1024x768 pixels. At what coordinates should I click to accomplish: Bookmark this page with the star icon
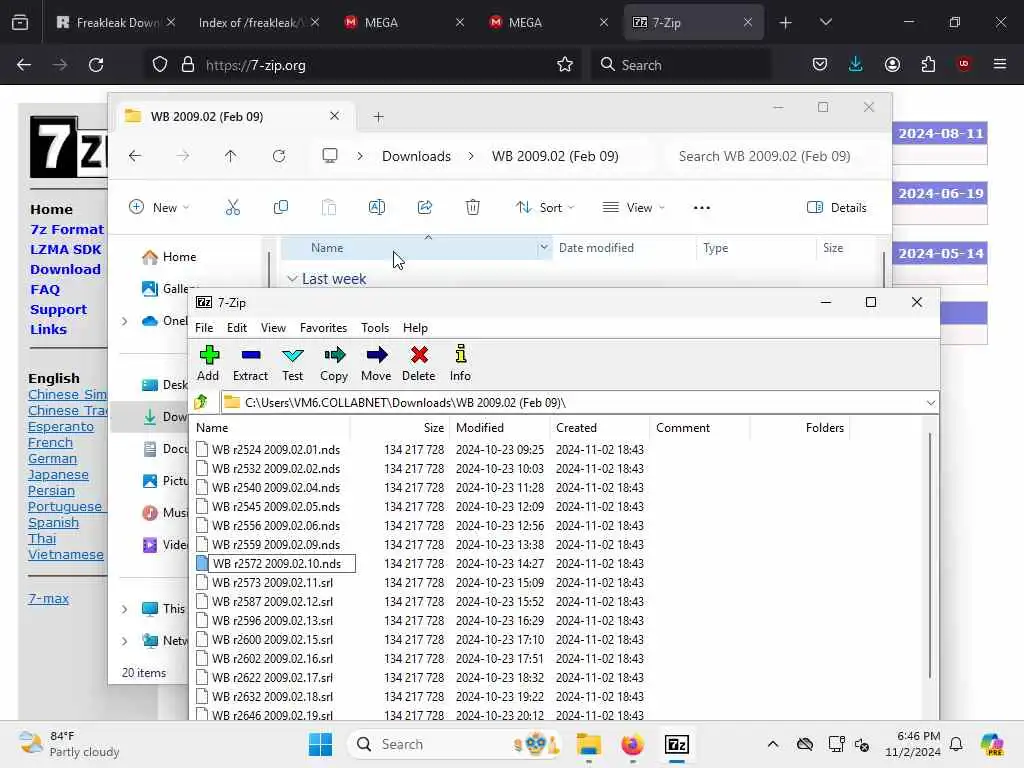(x=565, y=65)
